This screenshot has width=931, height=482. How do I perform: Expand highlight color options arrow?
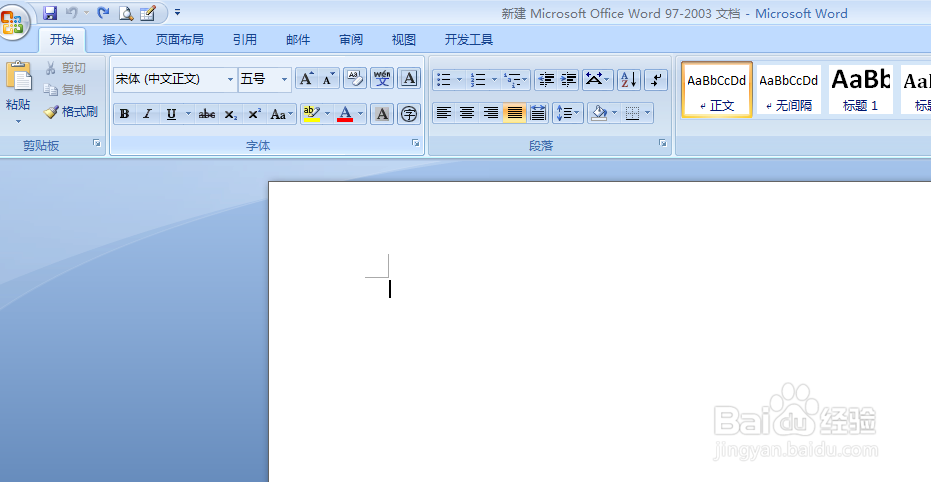pyautogui.click(x=327, y=114)
